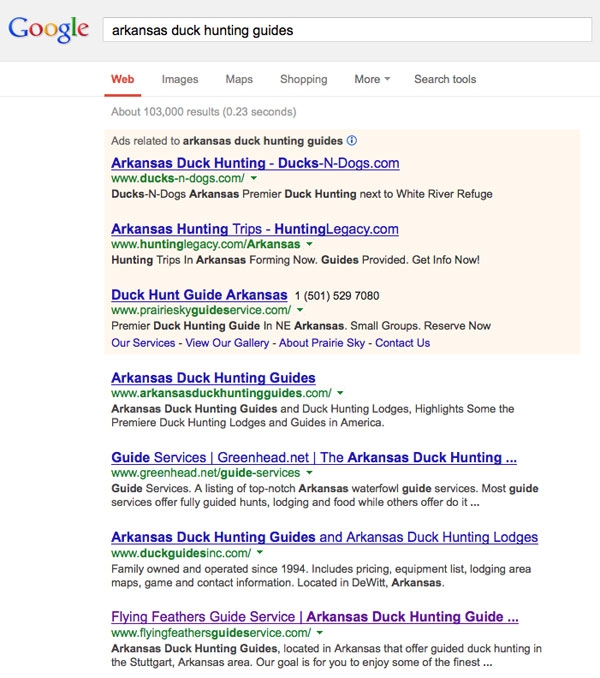Viewport: 600px width, 678px height.
Task: Open the Maps tab
Action: tap(239, 79)
